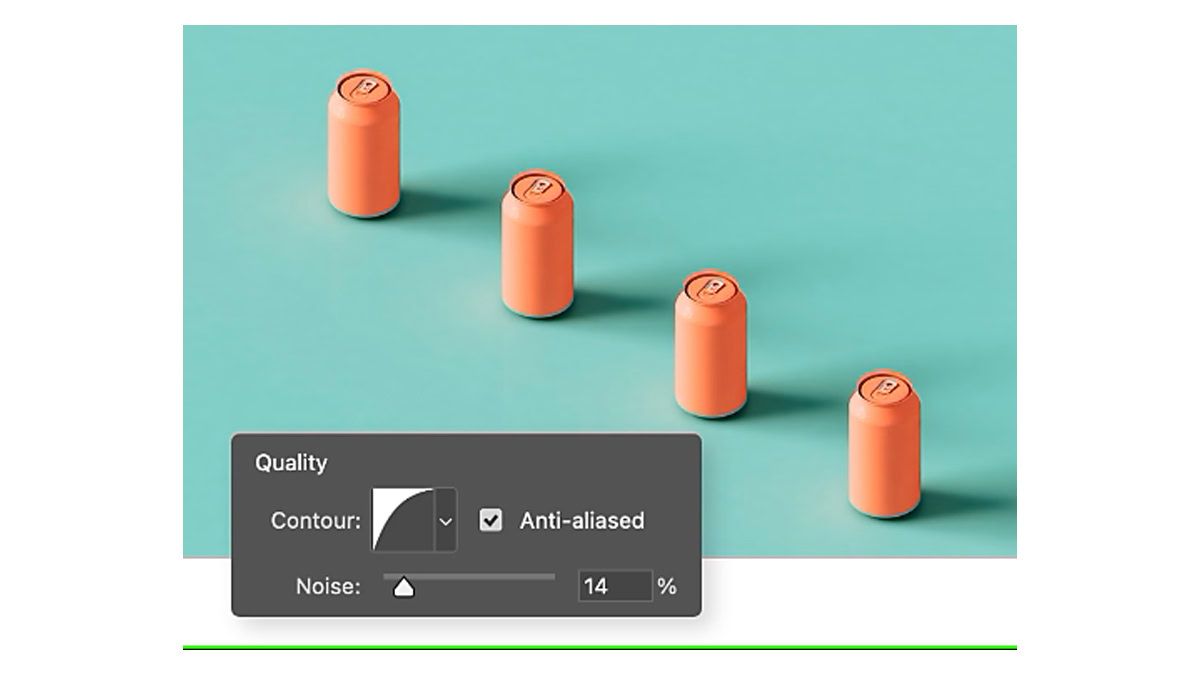Image resolution: width=1200 pixels, height=675 pixels.
Task: Click the far end of the Noise slider track
Action: [551, 577]
